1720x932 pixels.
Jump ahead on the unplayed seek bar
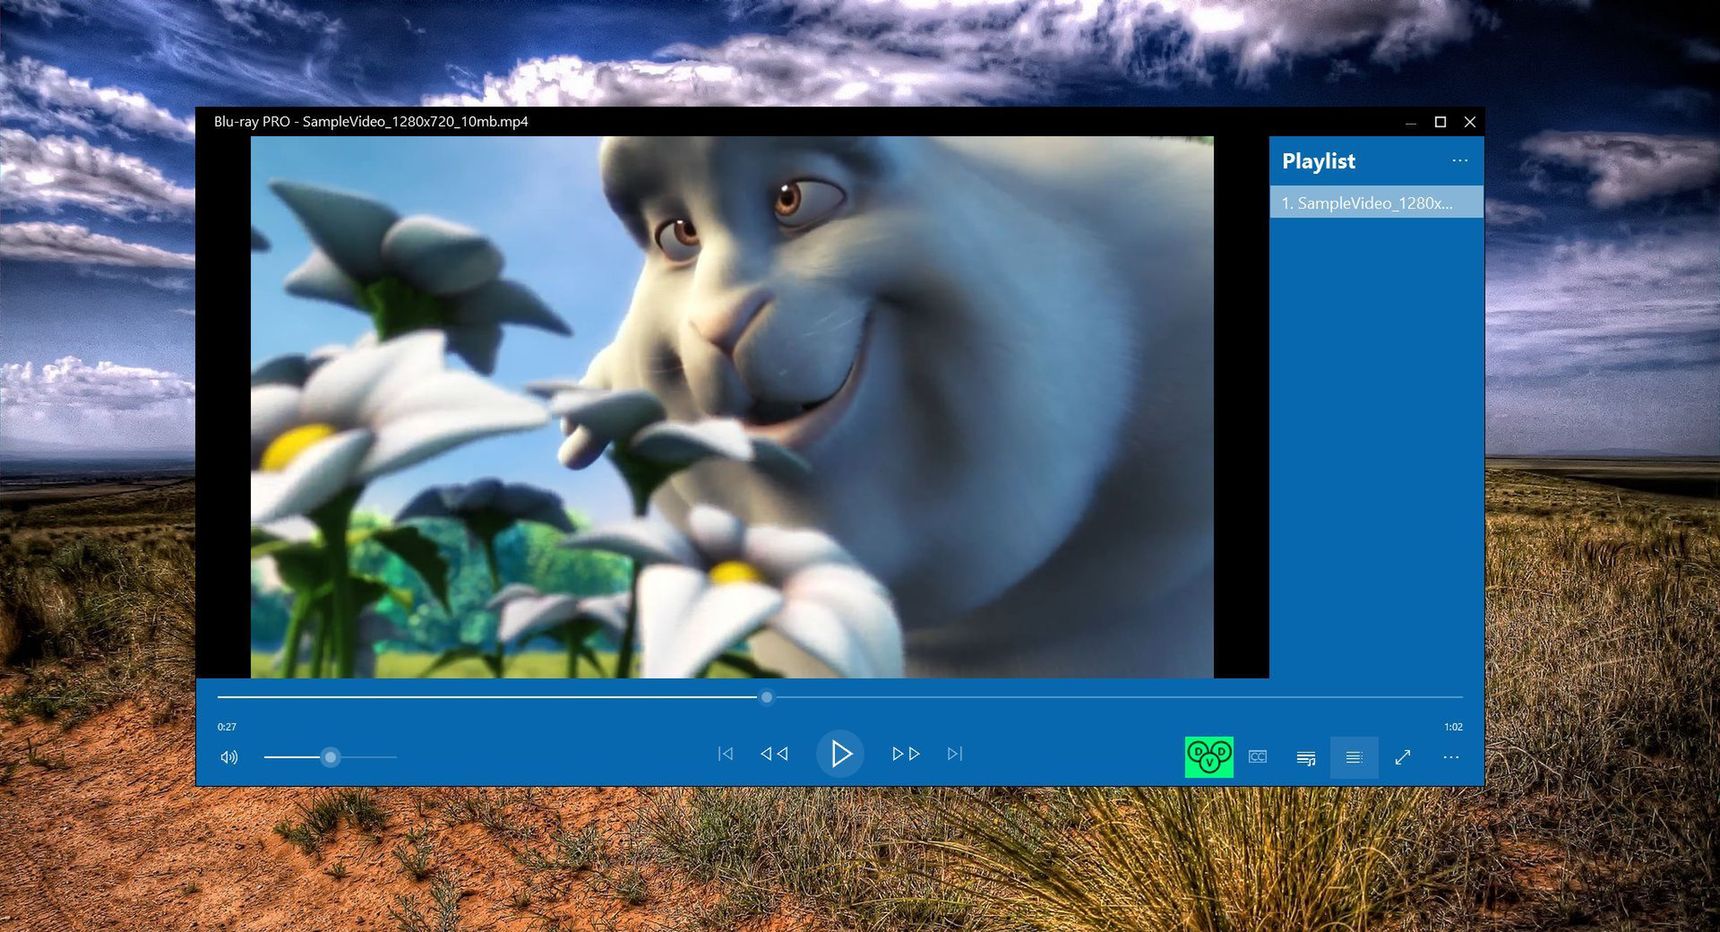point(1118,697)
